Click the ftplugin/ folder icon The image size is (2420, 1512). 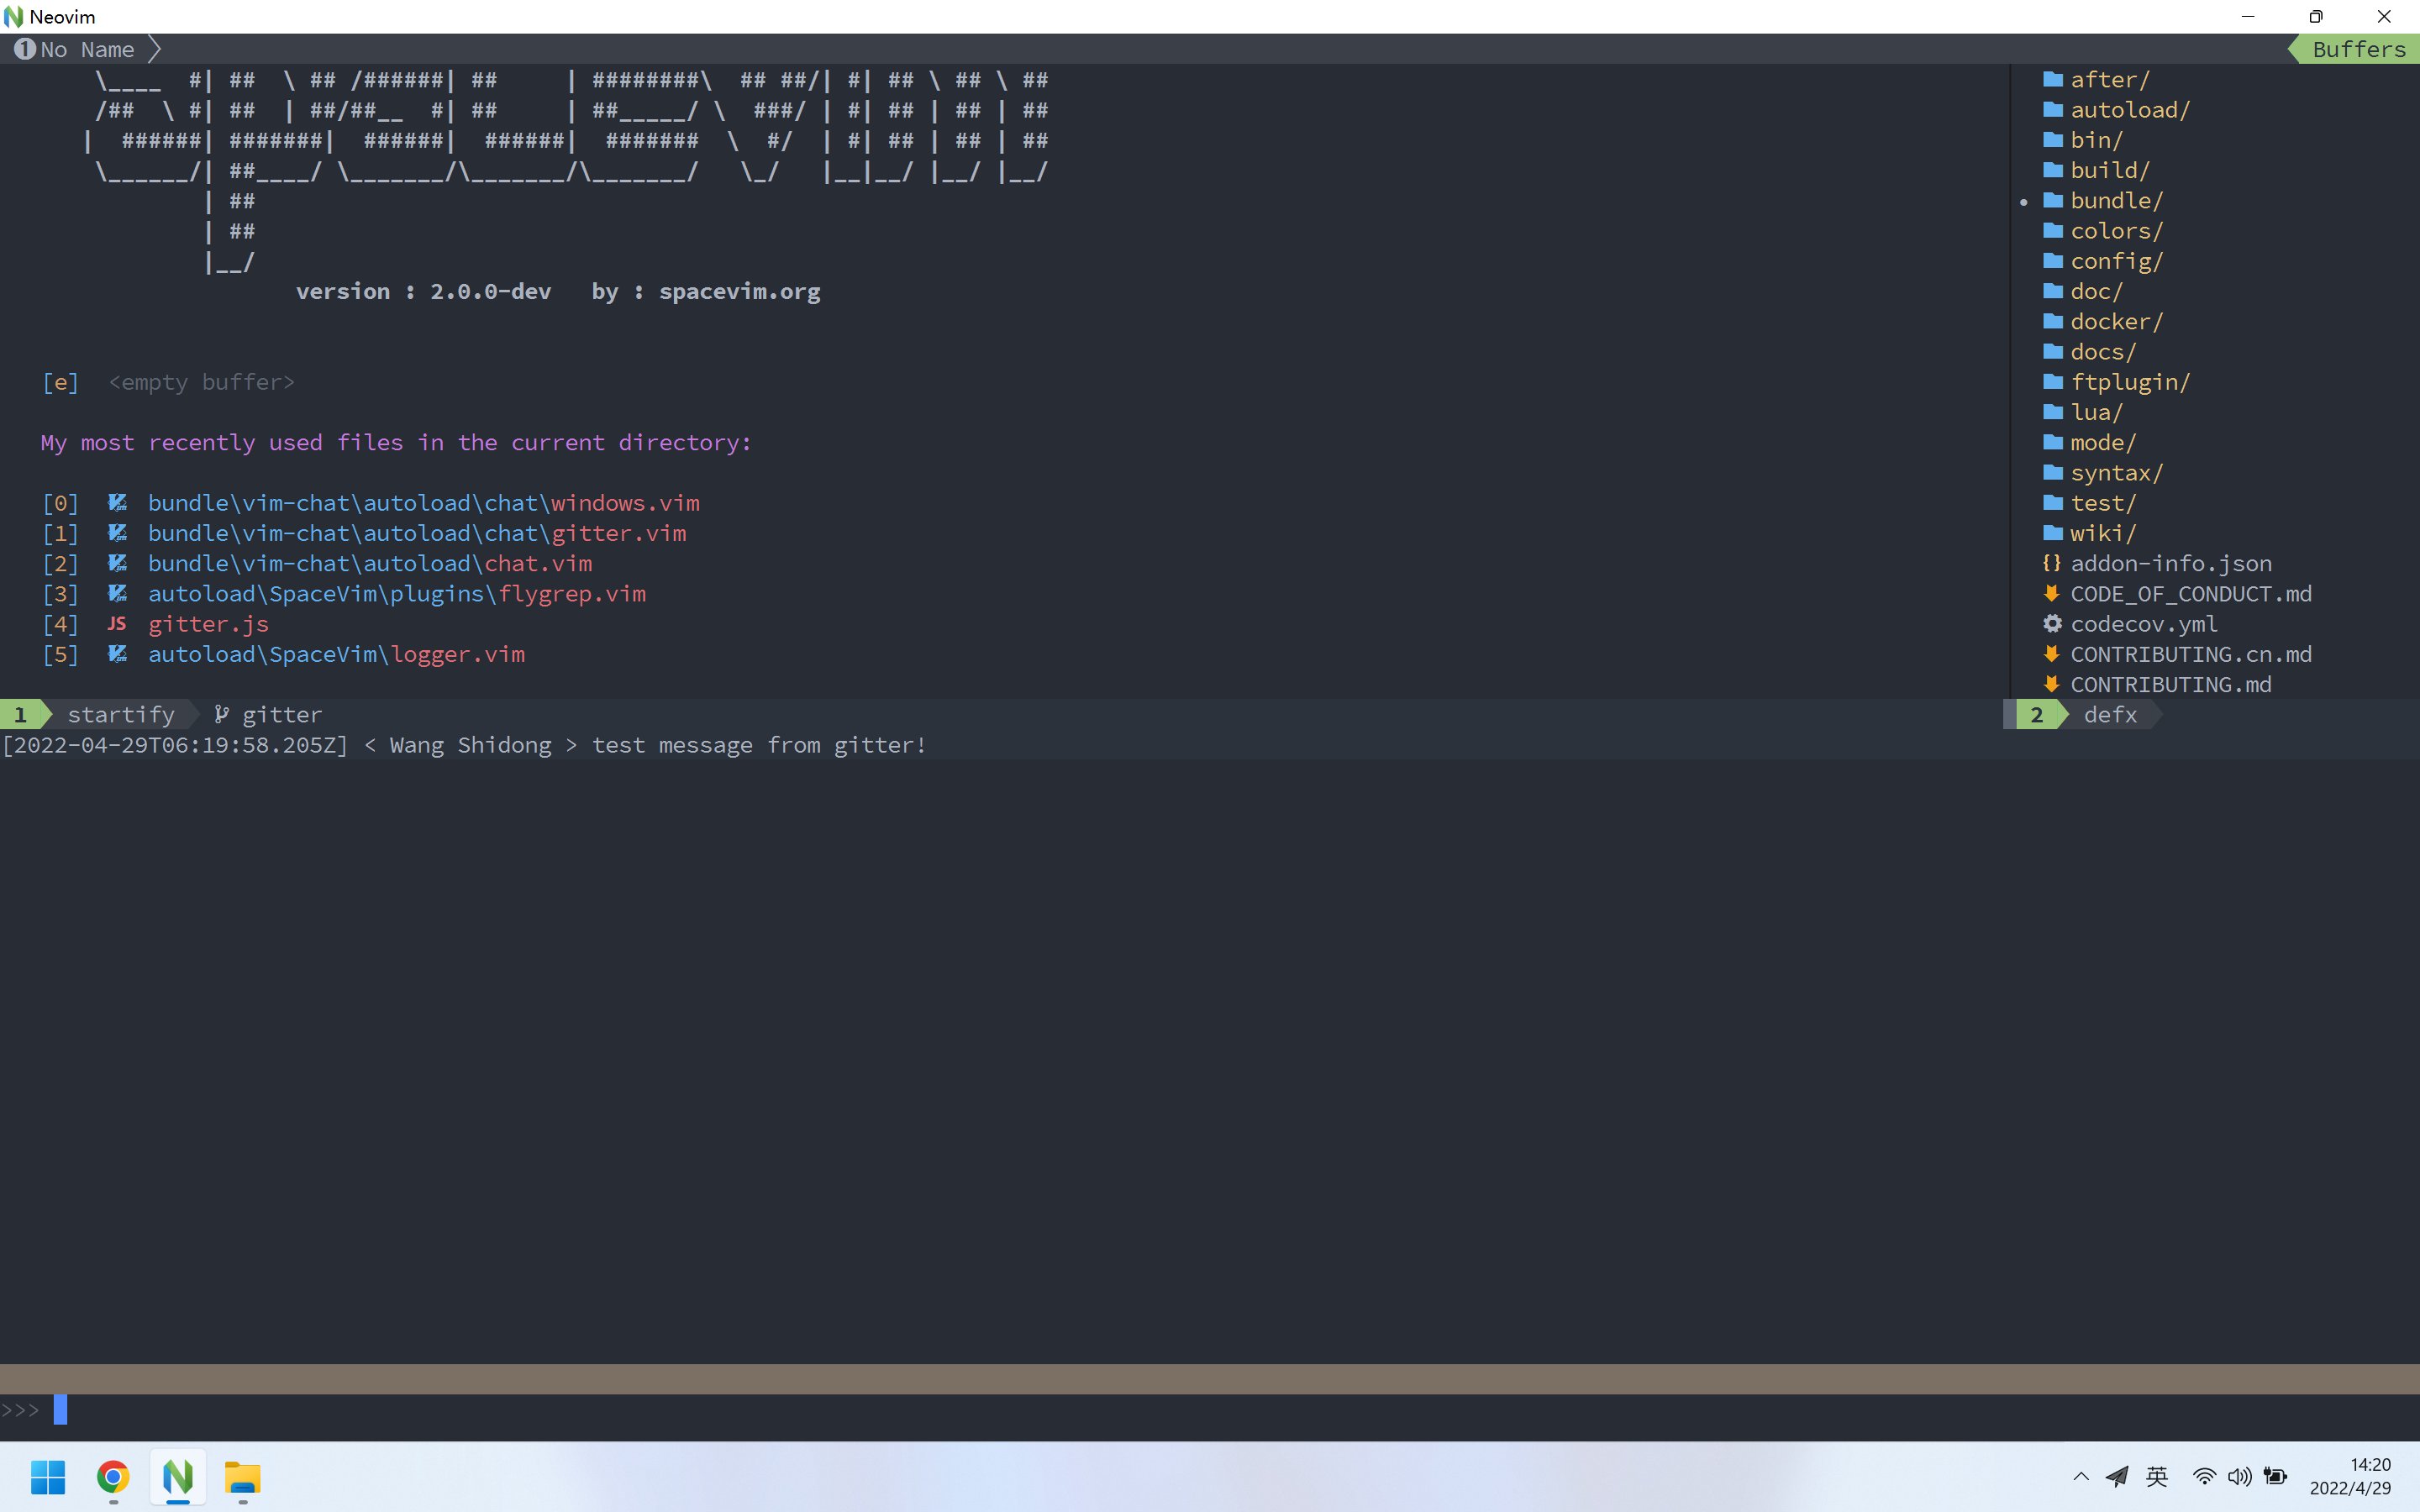coord(2053,381)
